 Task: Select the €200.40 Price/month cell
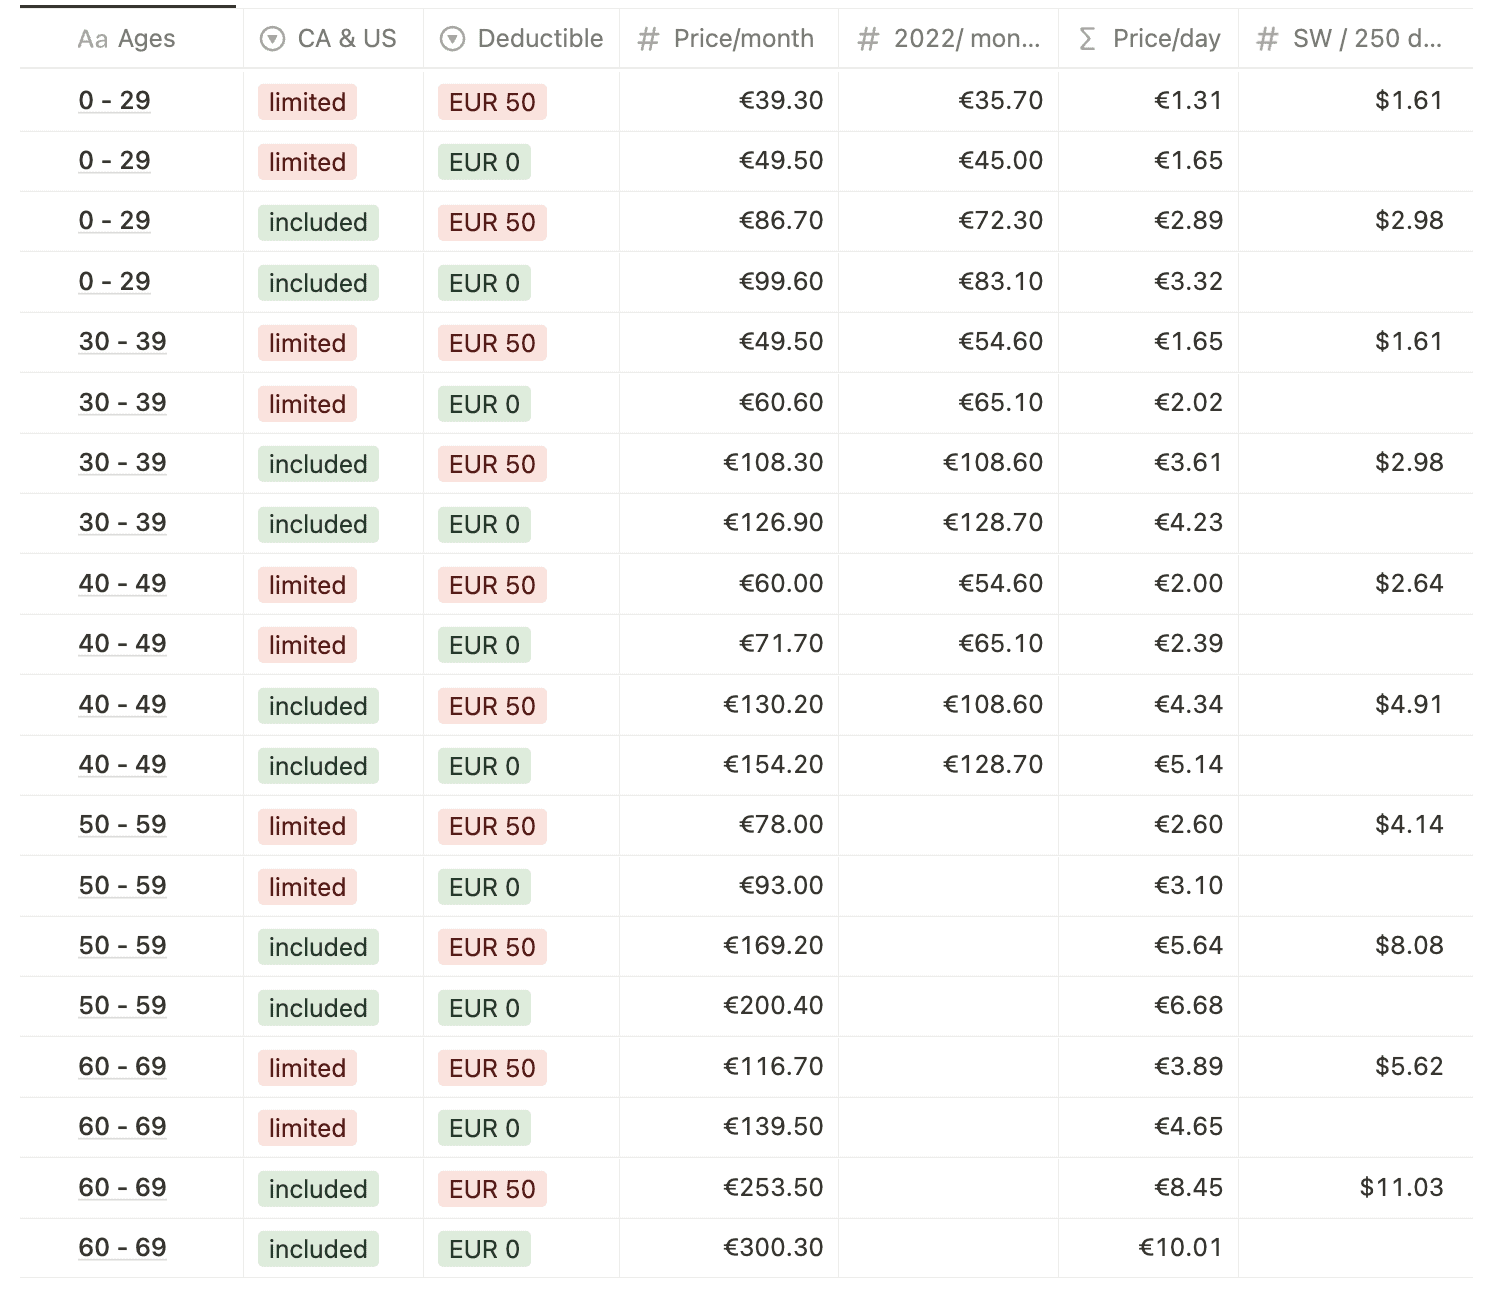[x=772, y=1006]
